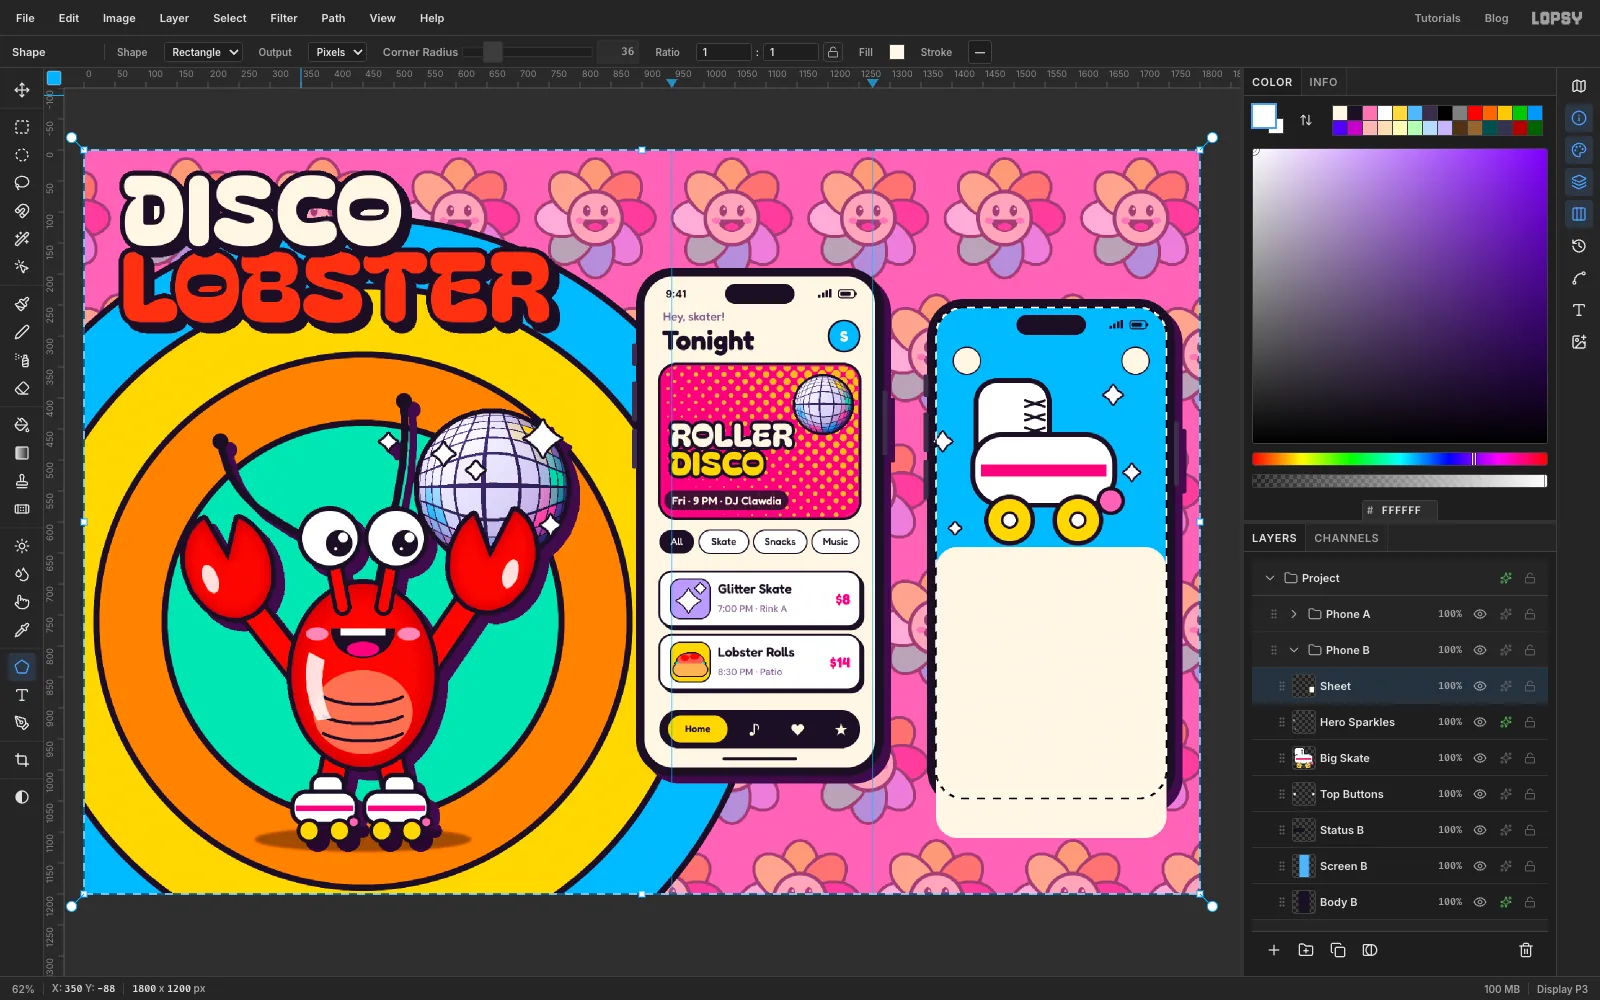Swap foreground and background colors
The height and width of the screenshot is (1000, 1600).
click(1306, 120)
